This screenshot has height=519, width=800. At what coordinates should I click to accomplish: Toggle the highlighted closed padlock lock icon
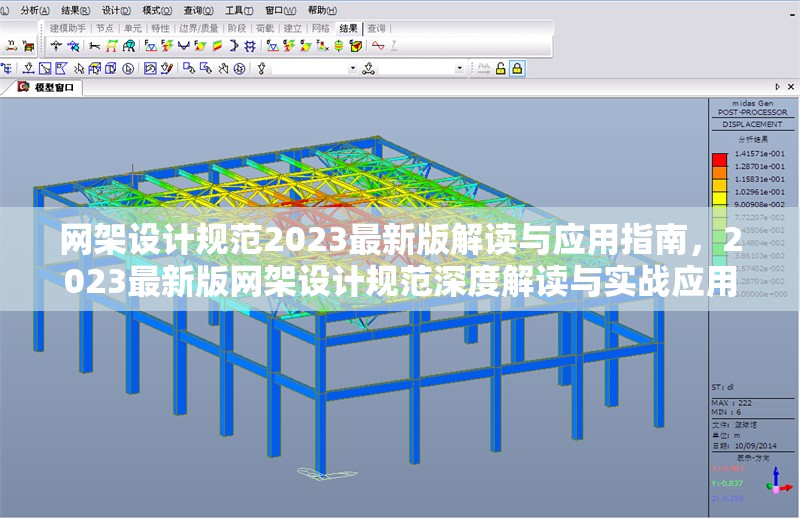517,68
